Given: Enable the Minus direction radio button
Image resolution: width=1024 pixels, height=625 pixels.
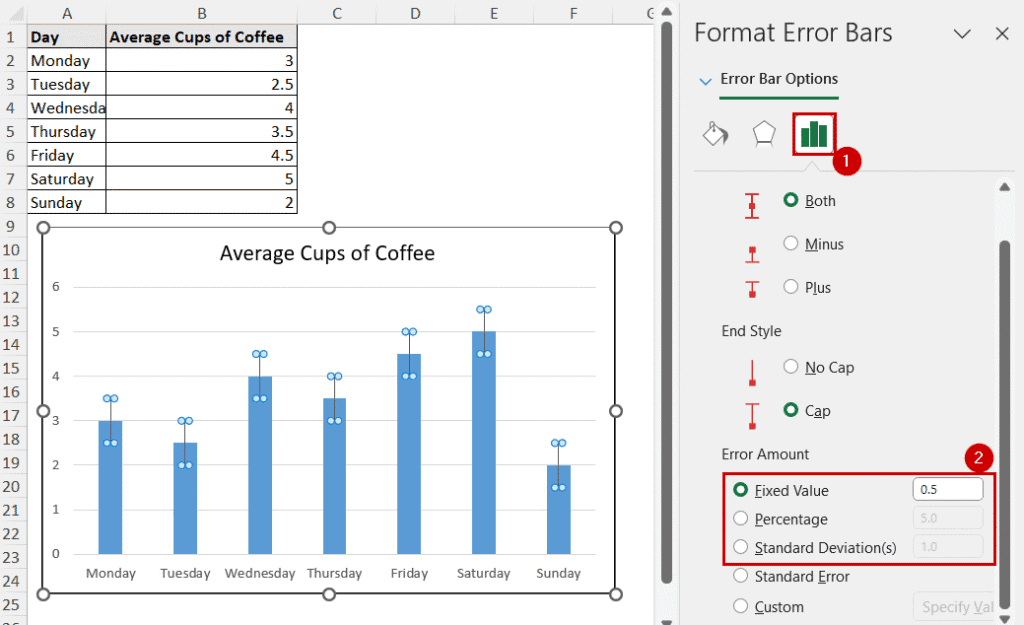Looking at the screenshot, I should click(790, 243).
